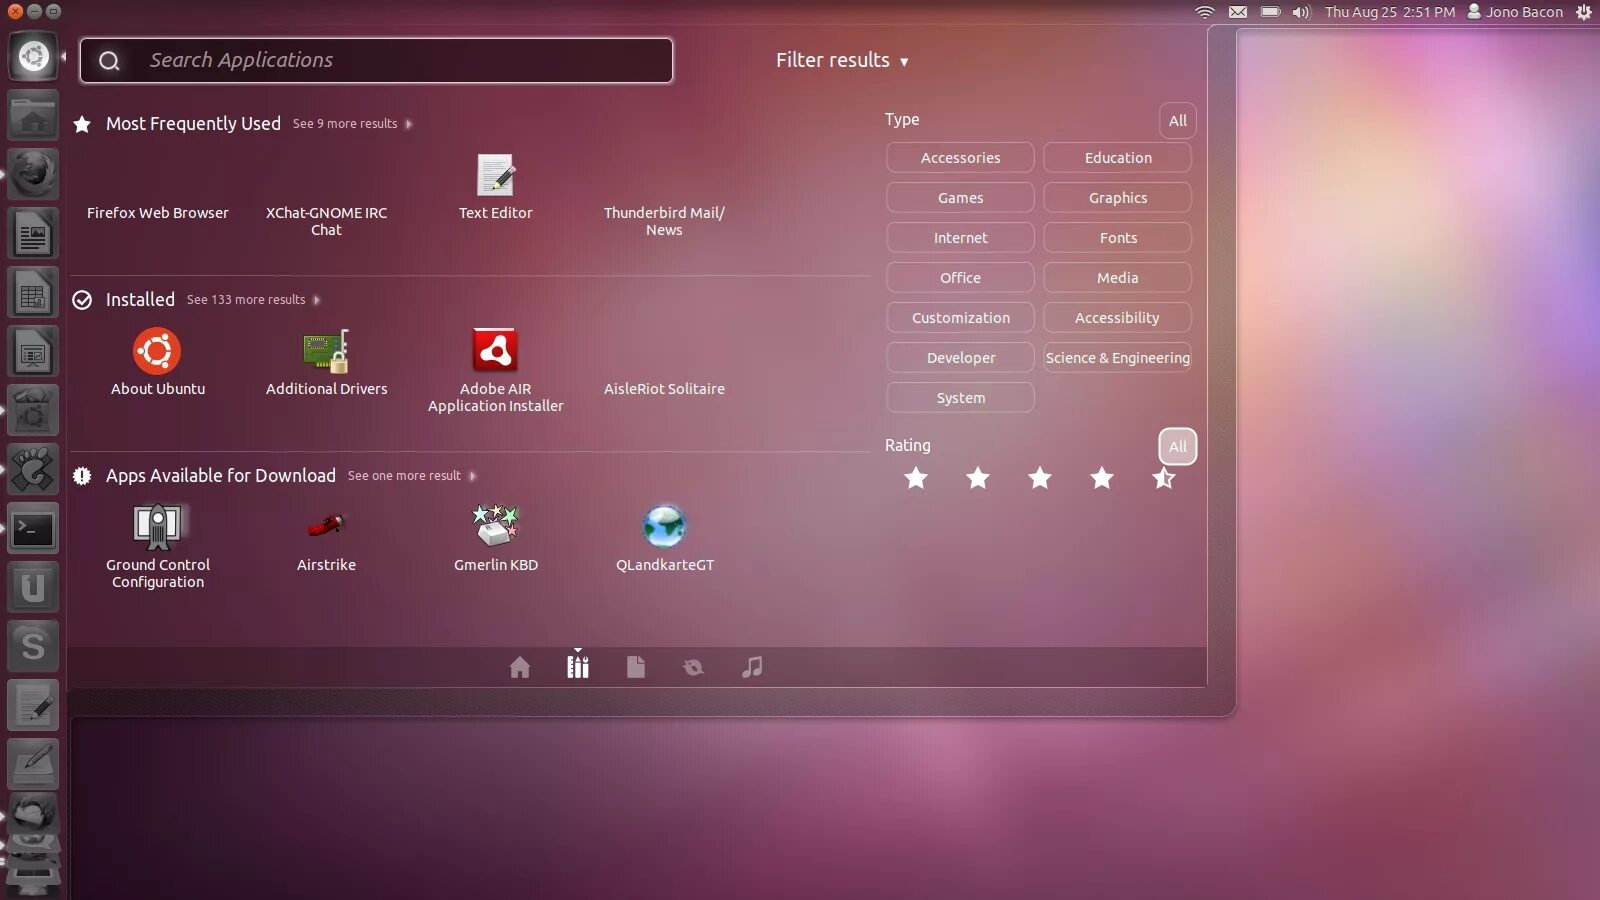Screen dimensions: 1600x900
Task: Open the date and time menu
Action: [x=1390, y=12]
